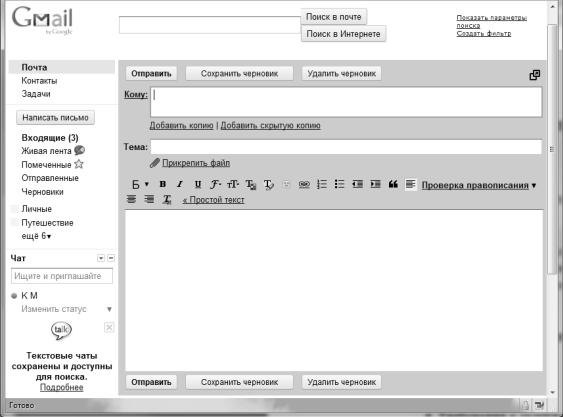The height and width of the screenshot is (417, 563).
Task: Open Черновики folder
Action: pyautogui.click(x=42, y=192)
